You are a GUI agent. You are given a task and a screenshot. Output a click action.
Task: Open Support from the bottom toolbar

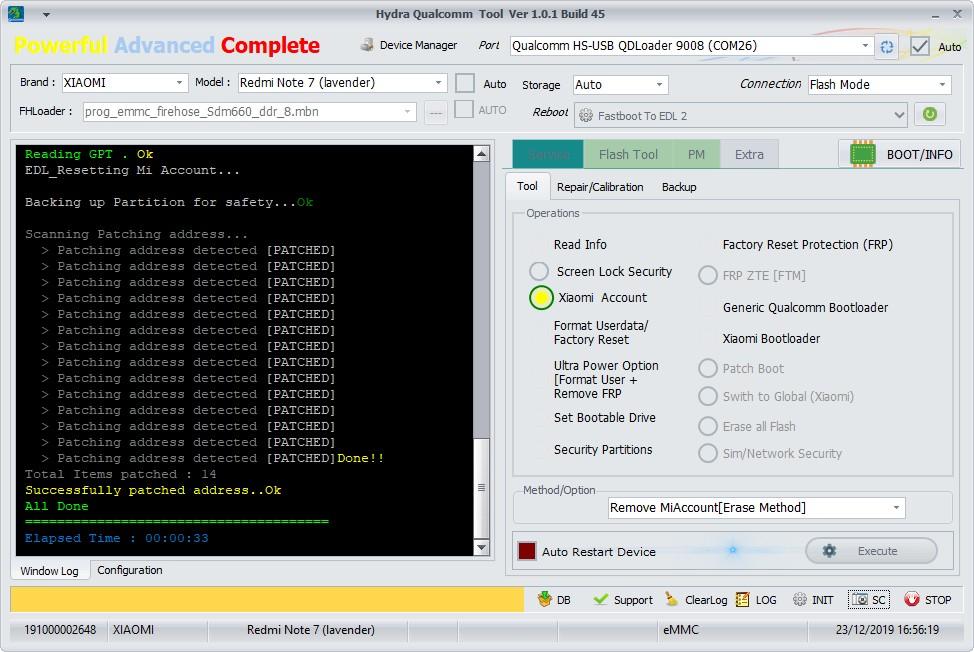pos(623,600)
